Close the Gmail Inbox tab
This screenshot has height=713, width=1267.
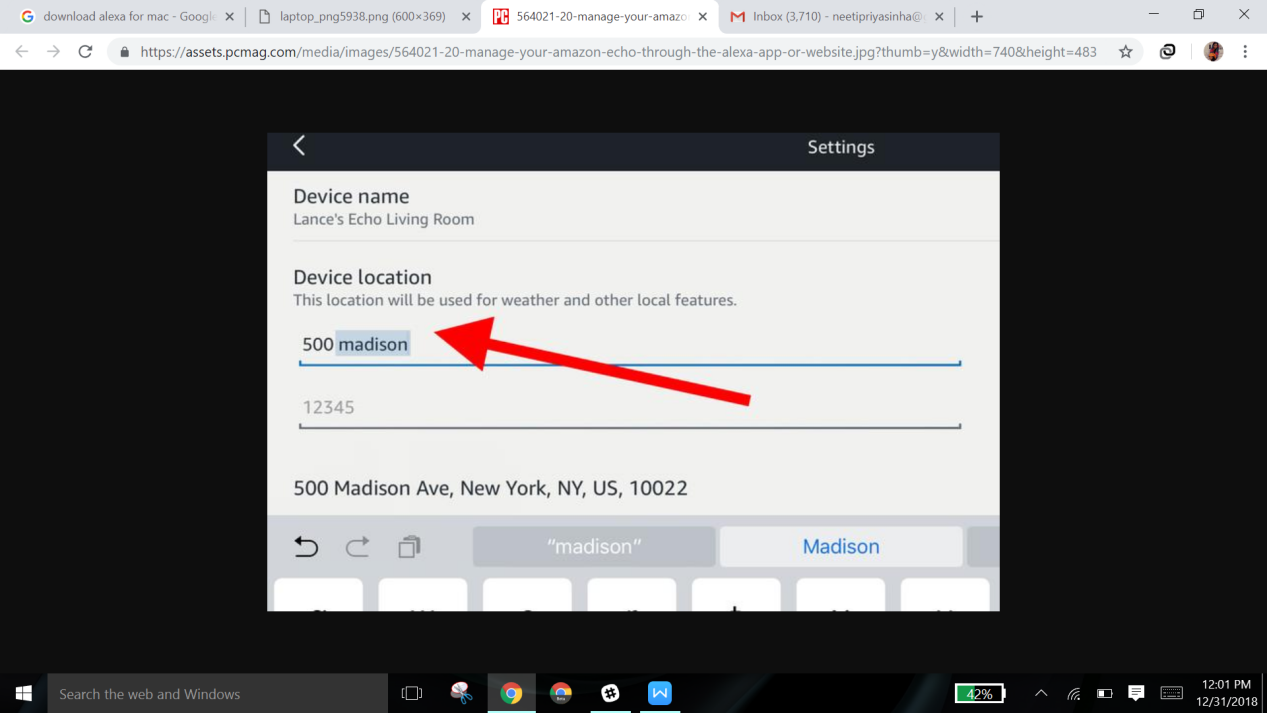coord(939,17)
